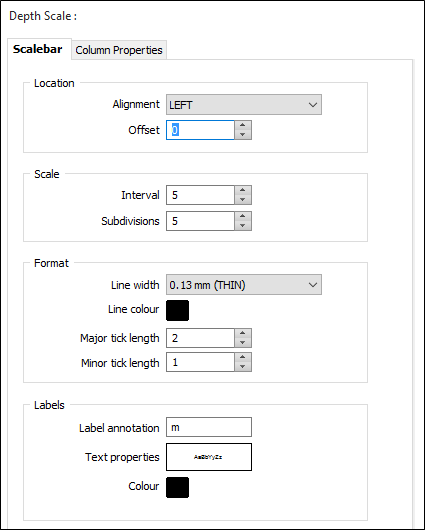Pick the Labels Colour swatch

[178, 487]
